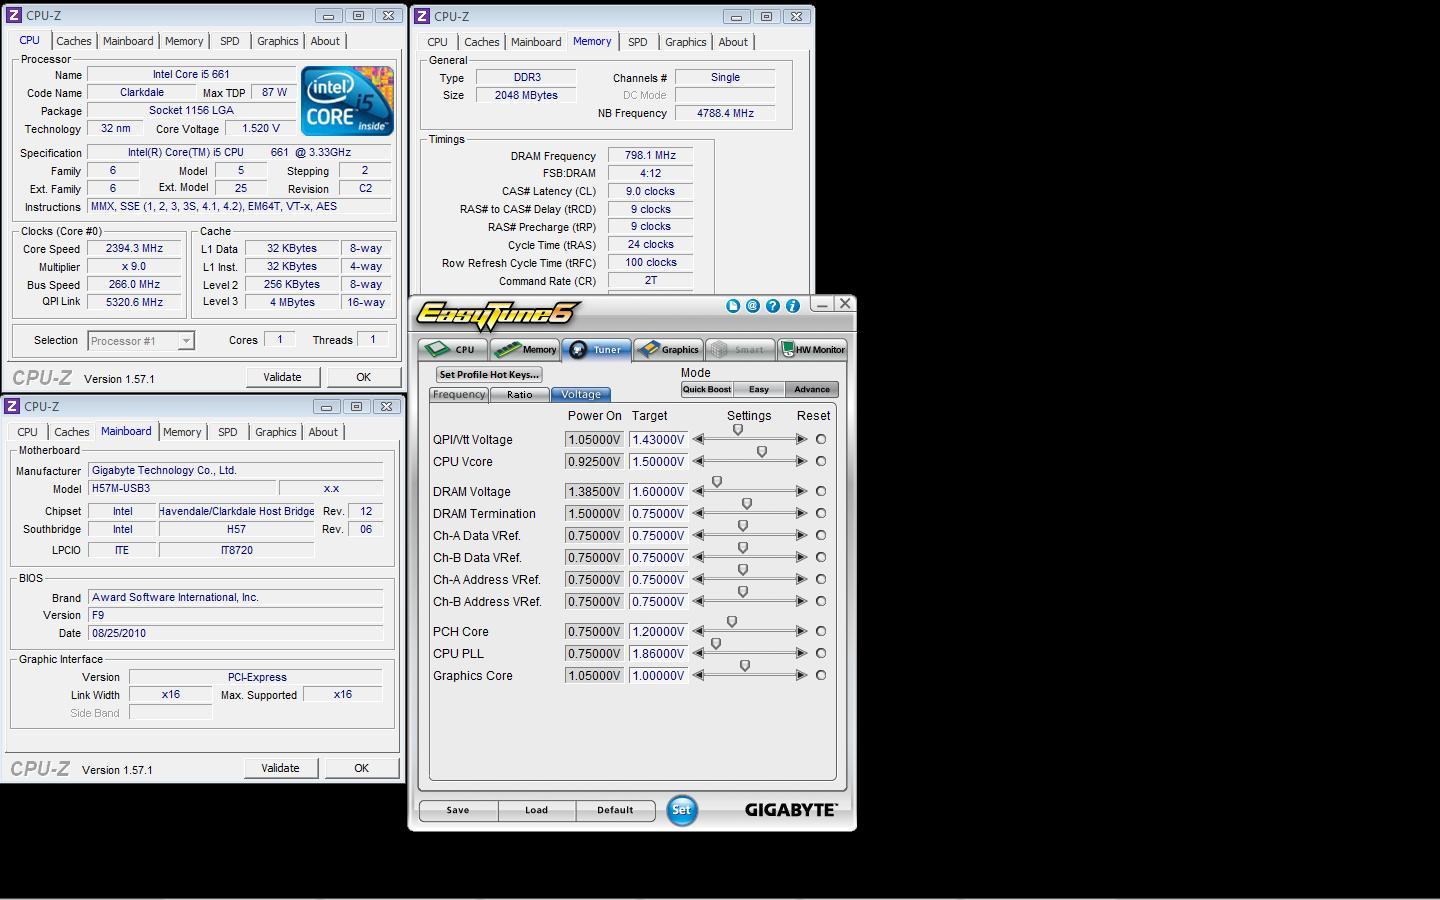This screenshot has width=1440, height=900.
Task: Open Memory tab in CPU-Z Mainboard window
Action: click(x=182, y=432)
